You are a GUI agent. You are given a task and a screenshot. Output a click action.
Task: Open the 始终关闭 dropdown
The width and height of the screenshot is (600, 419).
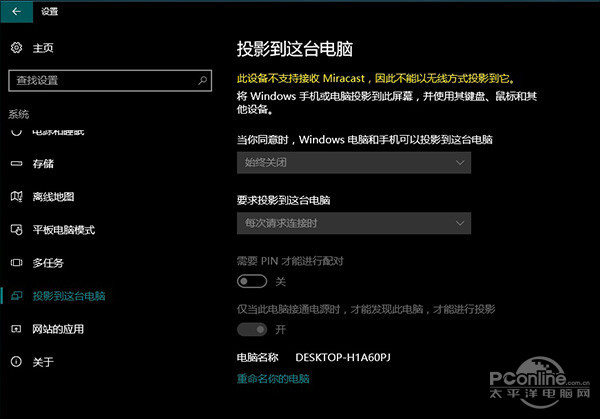pos(353,162)
